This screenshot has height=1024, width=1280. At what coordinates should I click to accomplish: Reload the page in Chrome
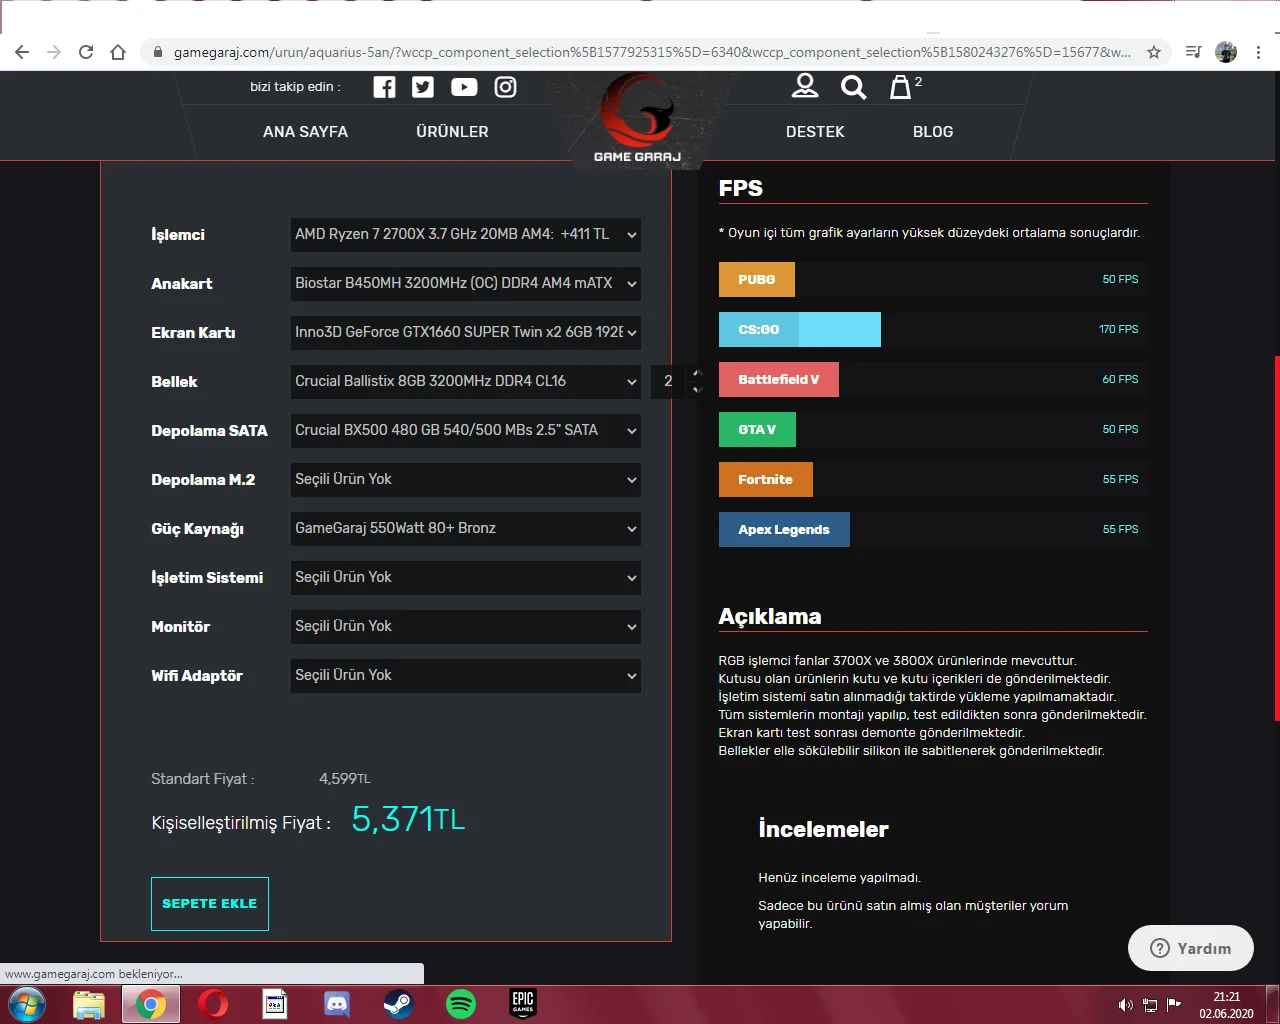[x=86, y=52]
